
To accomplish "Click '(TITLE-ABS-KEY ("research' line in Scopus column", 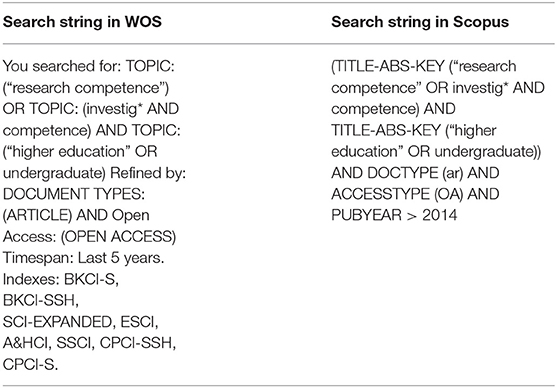I will 424,66.
